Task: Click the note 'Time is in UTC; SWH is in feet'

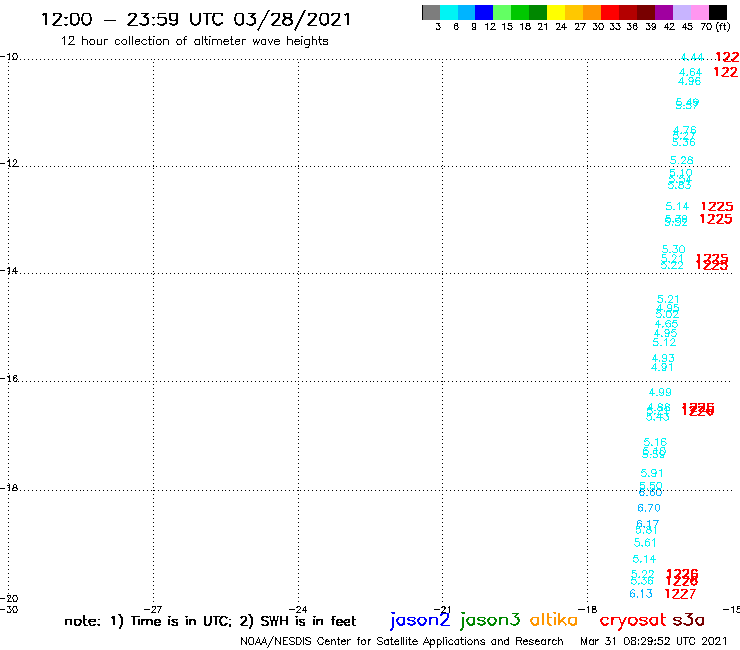Action: click(210, 621)
